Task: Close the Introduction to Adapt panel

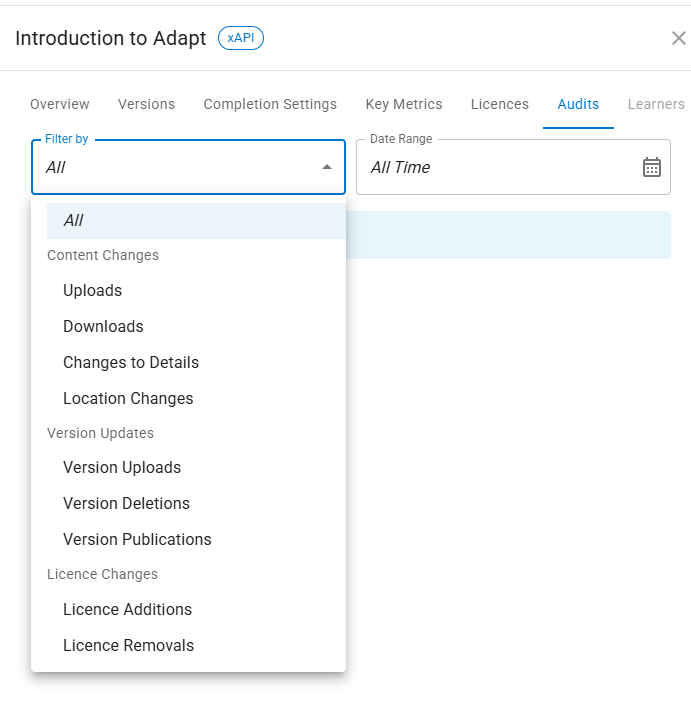Action: 678,39
